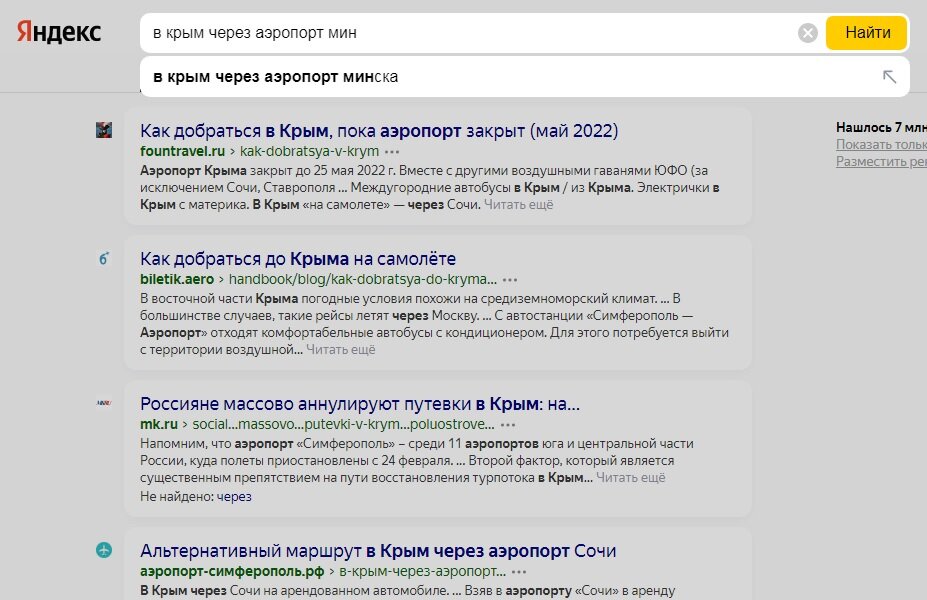
Task: Open biletik.aero domain link
Action: coord(177,279)
